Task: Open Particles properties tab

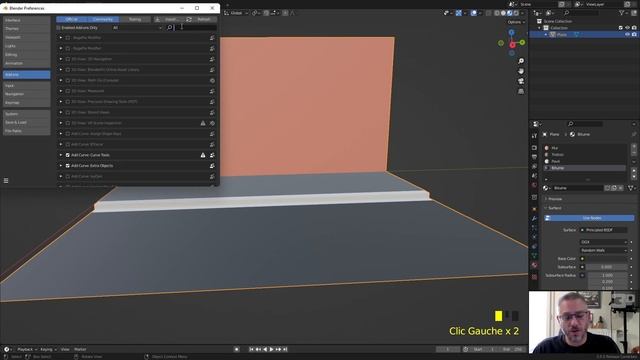Action: pos(534,228)
